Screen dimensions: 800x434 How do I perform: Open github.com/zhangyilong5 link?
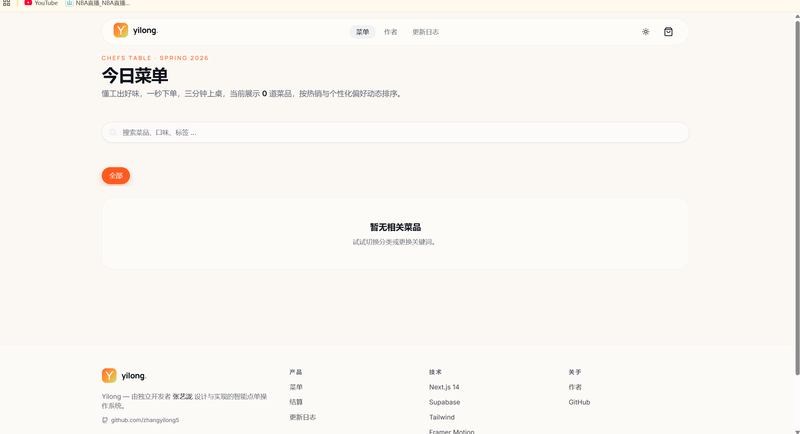click(145, 420)
